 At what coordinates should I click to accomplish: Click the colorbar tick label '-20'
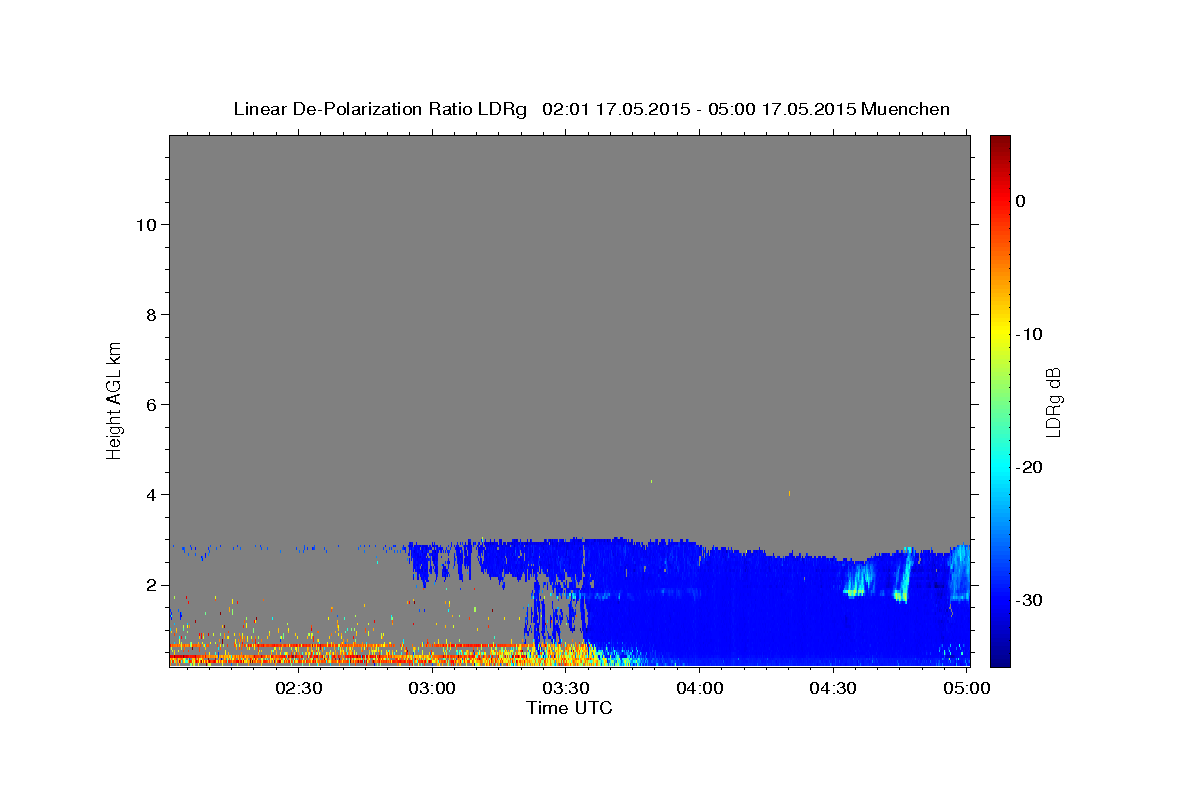pos(1030,467)
